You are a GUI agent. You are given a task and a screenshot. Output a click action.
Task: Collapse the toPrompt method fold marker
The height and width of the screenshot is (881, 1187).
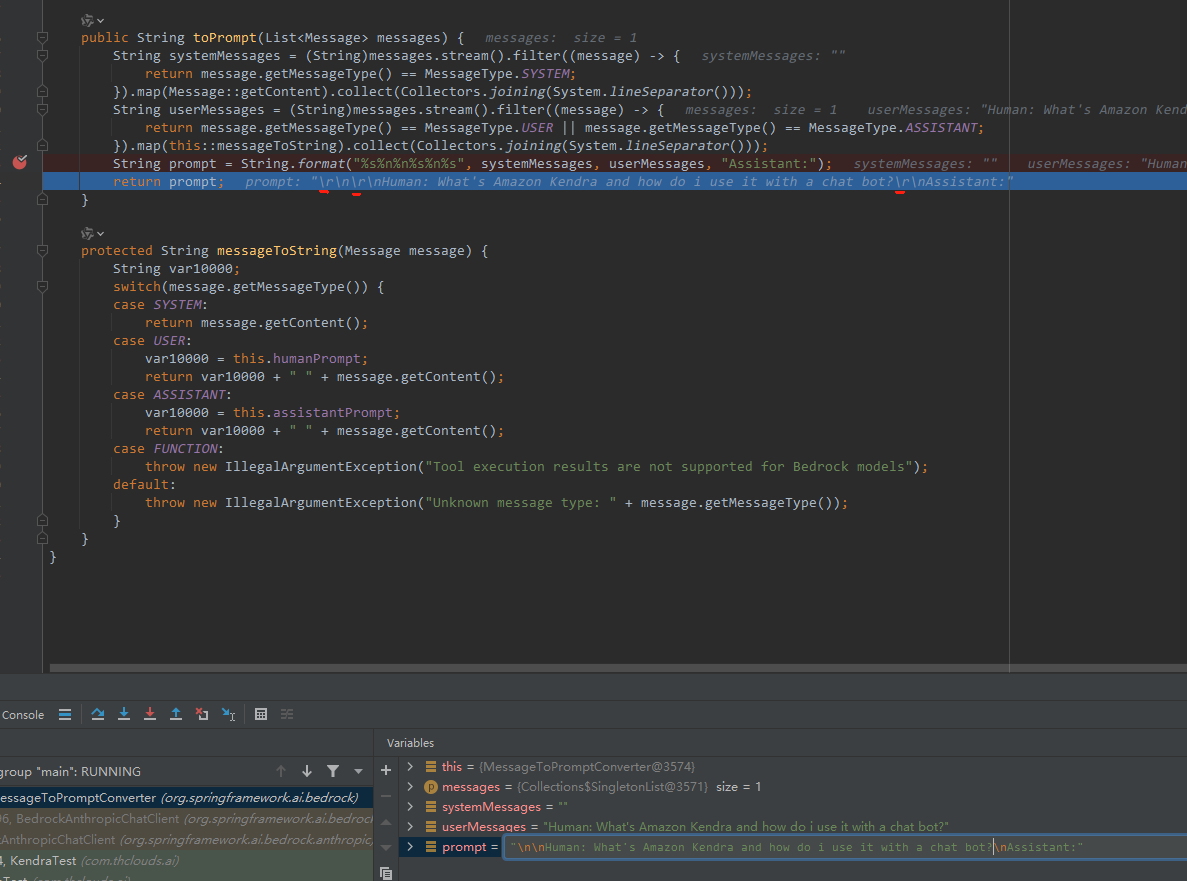pos(42,38)
